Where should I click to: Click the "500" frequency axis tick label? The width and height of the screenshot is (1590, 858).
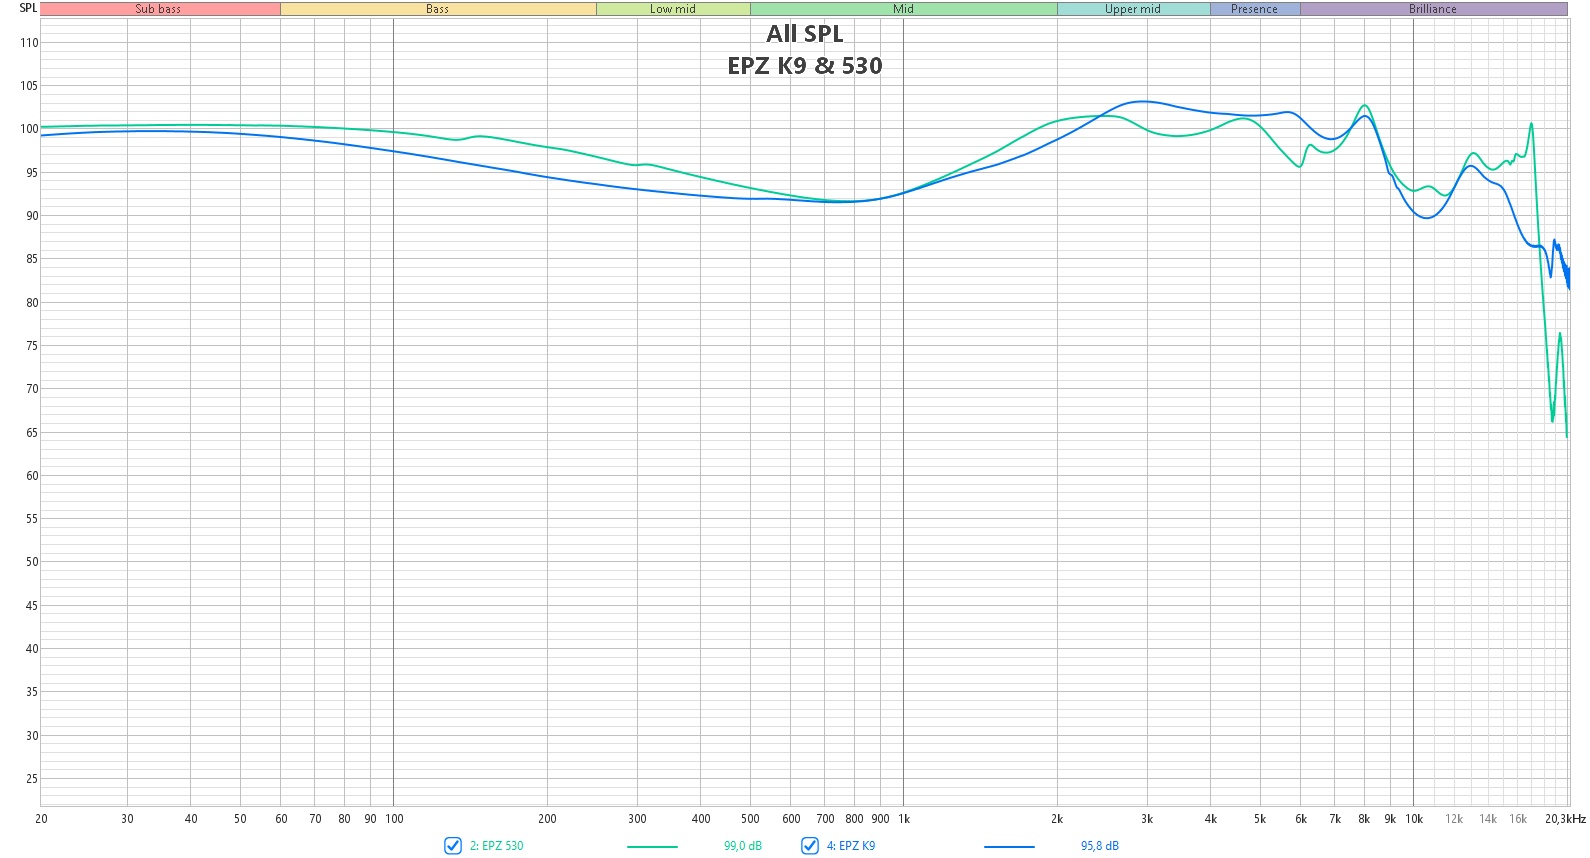tap(750, 819)
